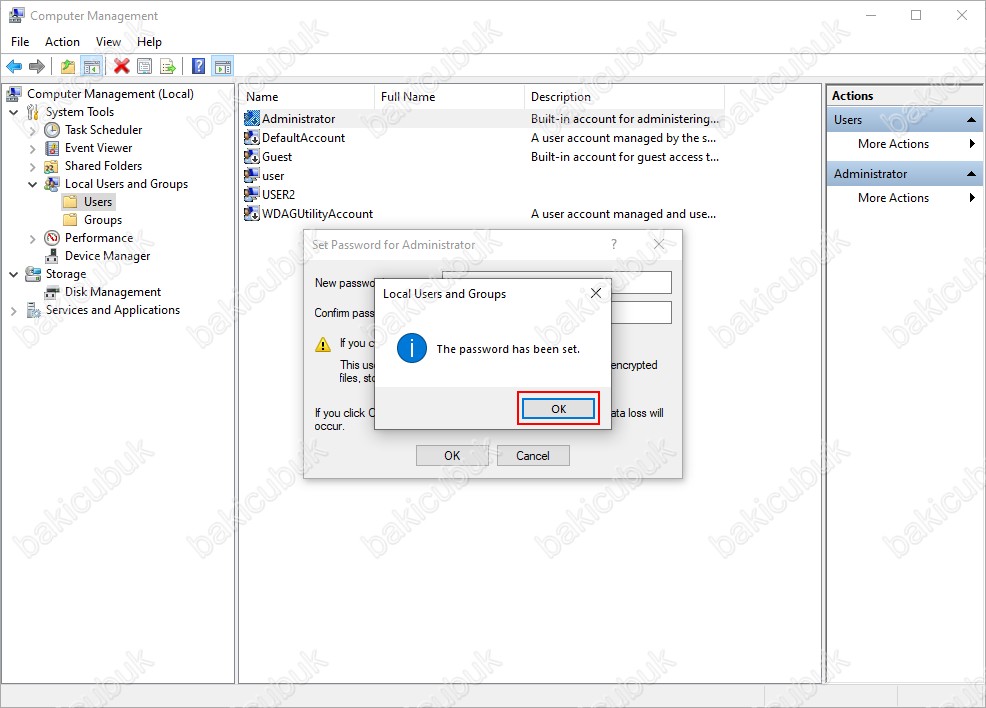Click the Storage node icon
Viewport: 986px width, 708px height.
pyautogui.click(x=33, y=274)
